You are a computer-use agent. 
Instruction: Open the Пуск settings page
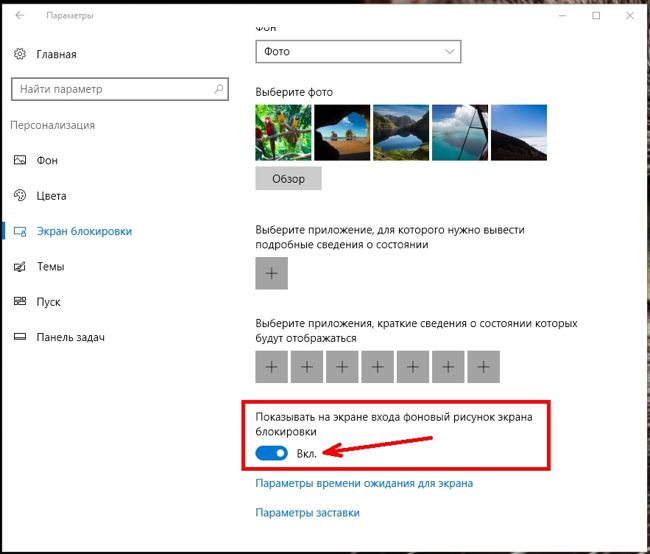49,302
